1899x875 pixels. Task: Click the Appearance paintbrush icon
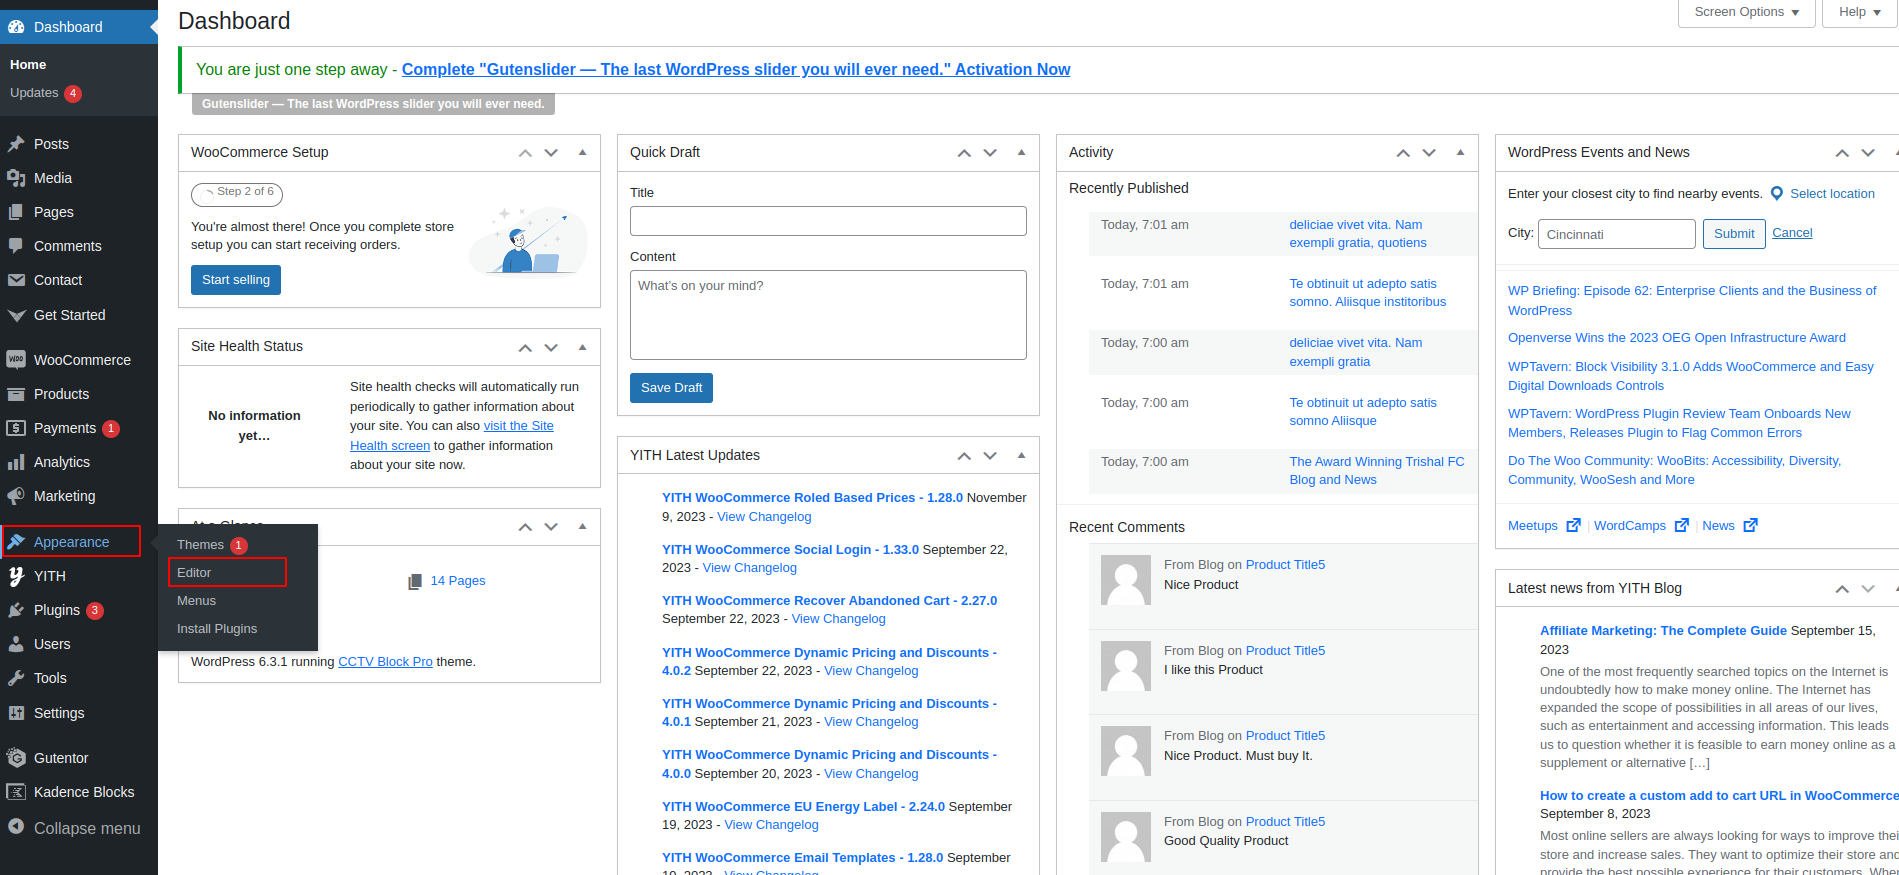click(16, 542)
